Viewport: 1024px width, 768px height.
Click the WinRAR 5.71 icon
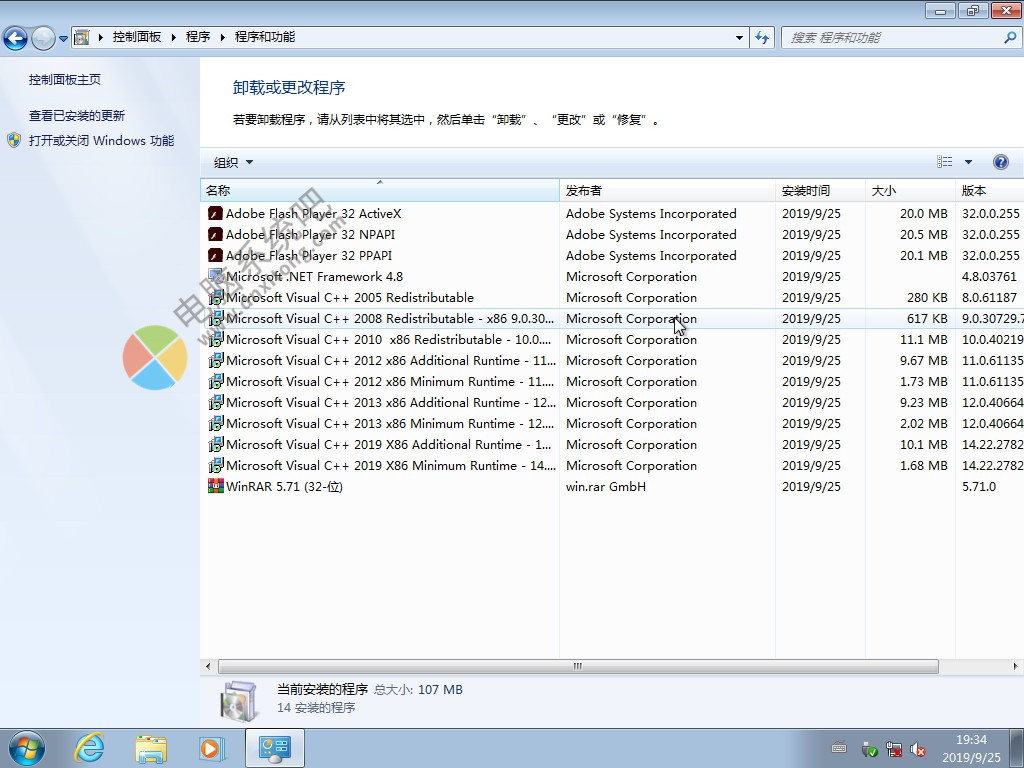coord(216,486)
